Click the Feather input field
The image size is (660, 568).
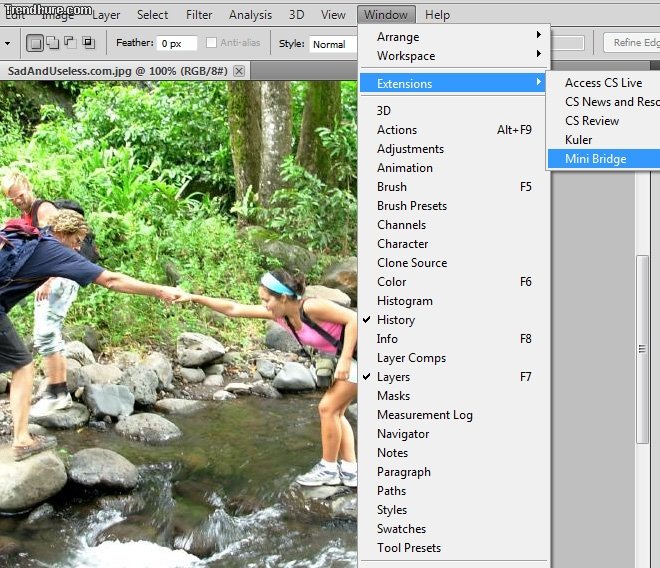click(x=177, y=44)
